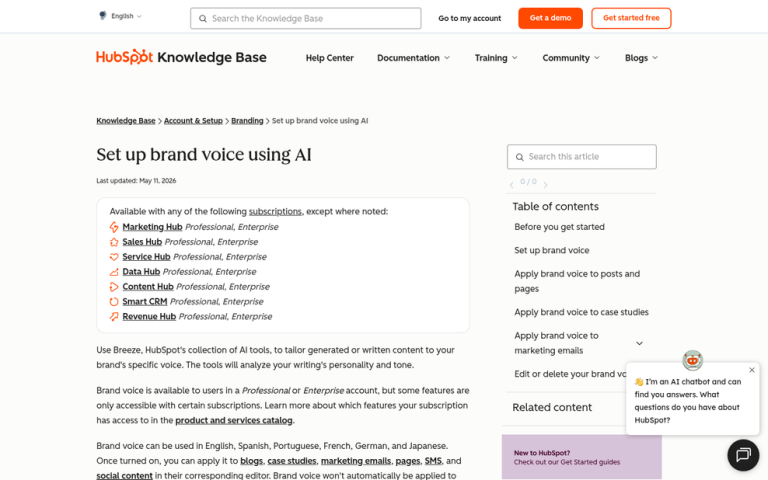
Task: Open the subscriptions link
Action: click(x=275, y=212)
